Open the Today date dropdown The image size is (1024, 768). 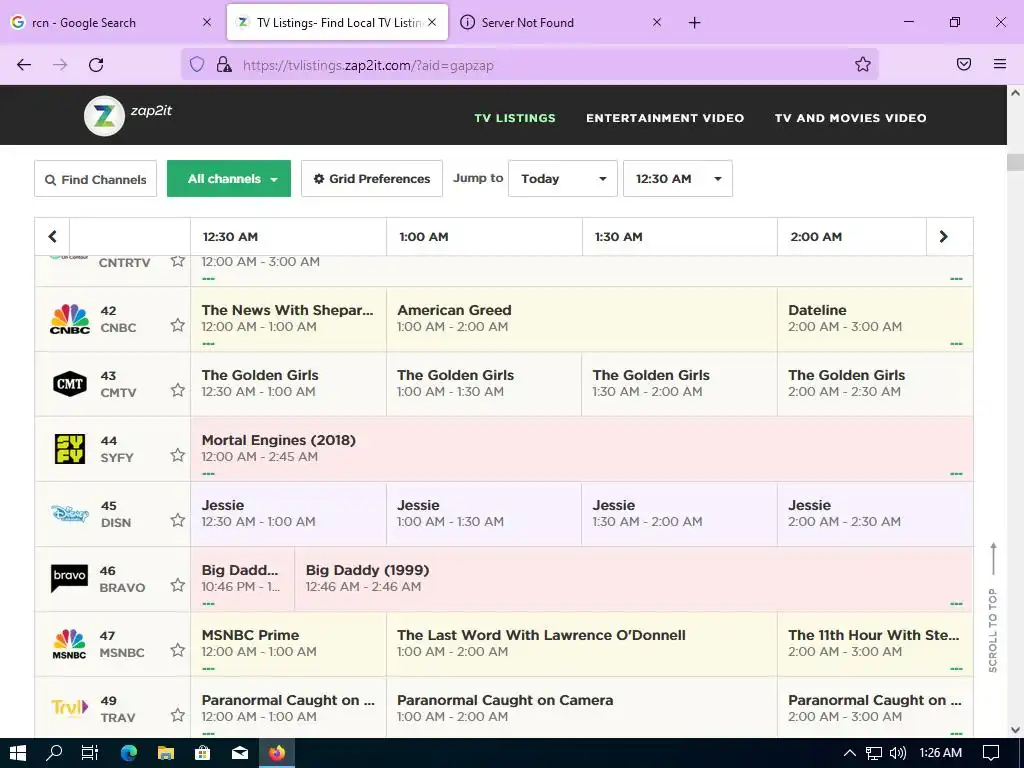coord(562,178)
